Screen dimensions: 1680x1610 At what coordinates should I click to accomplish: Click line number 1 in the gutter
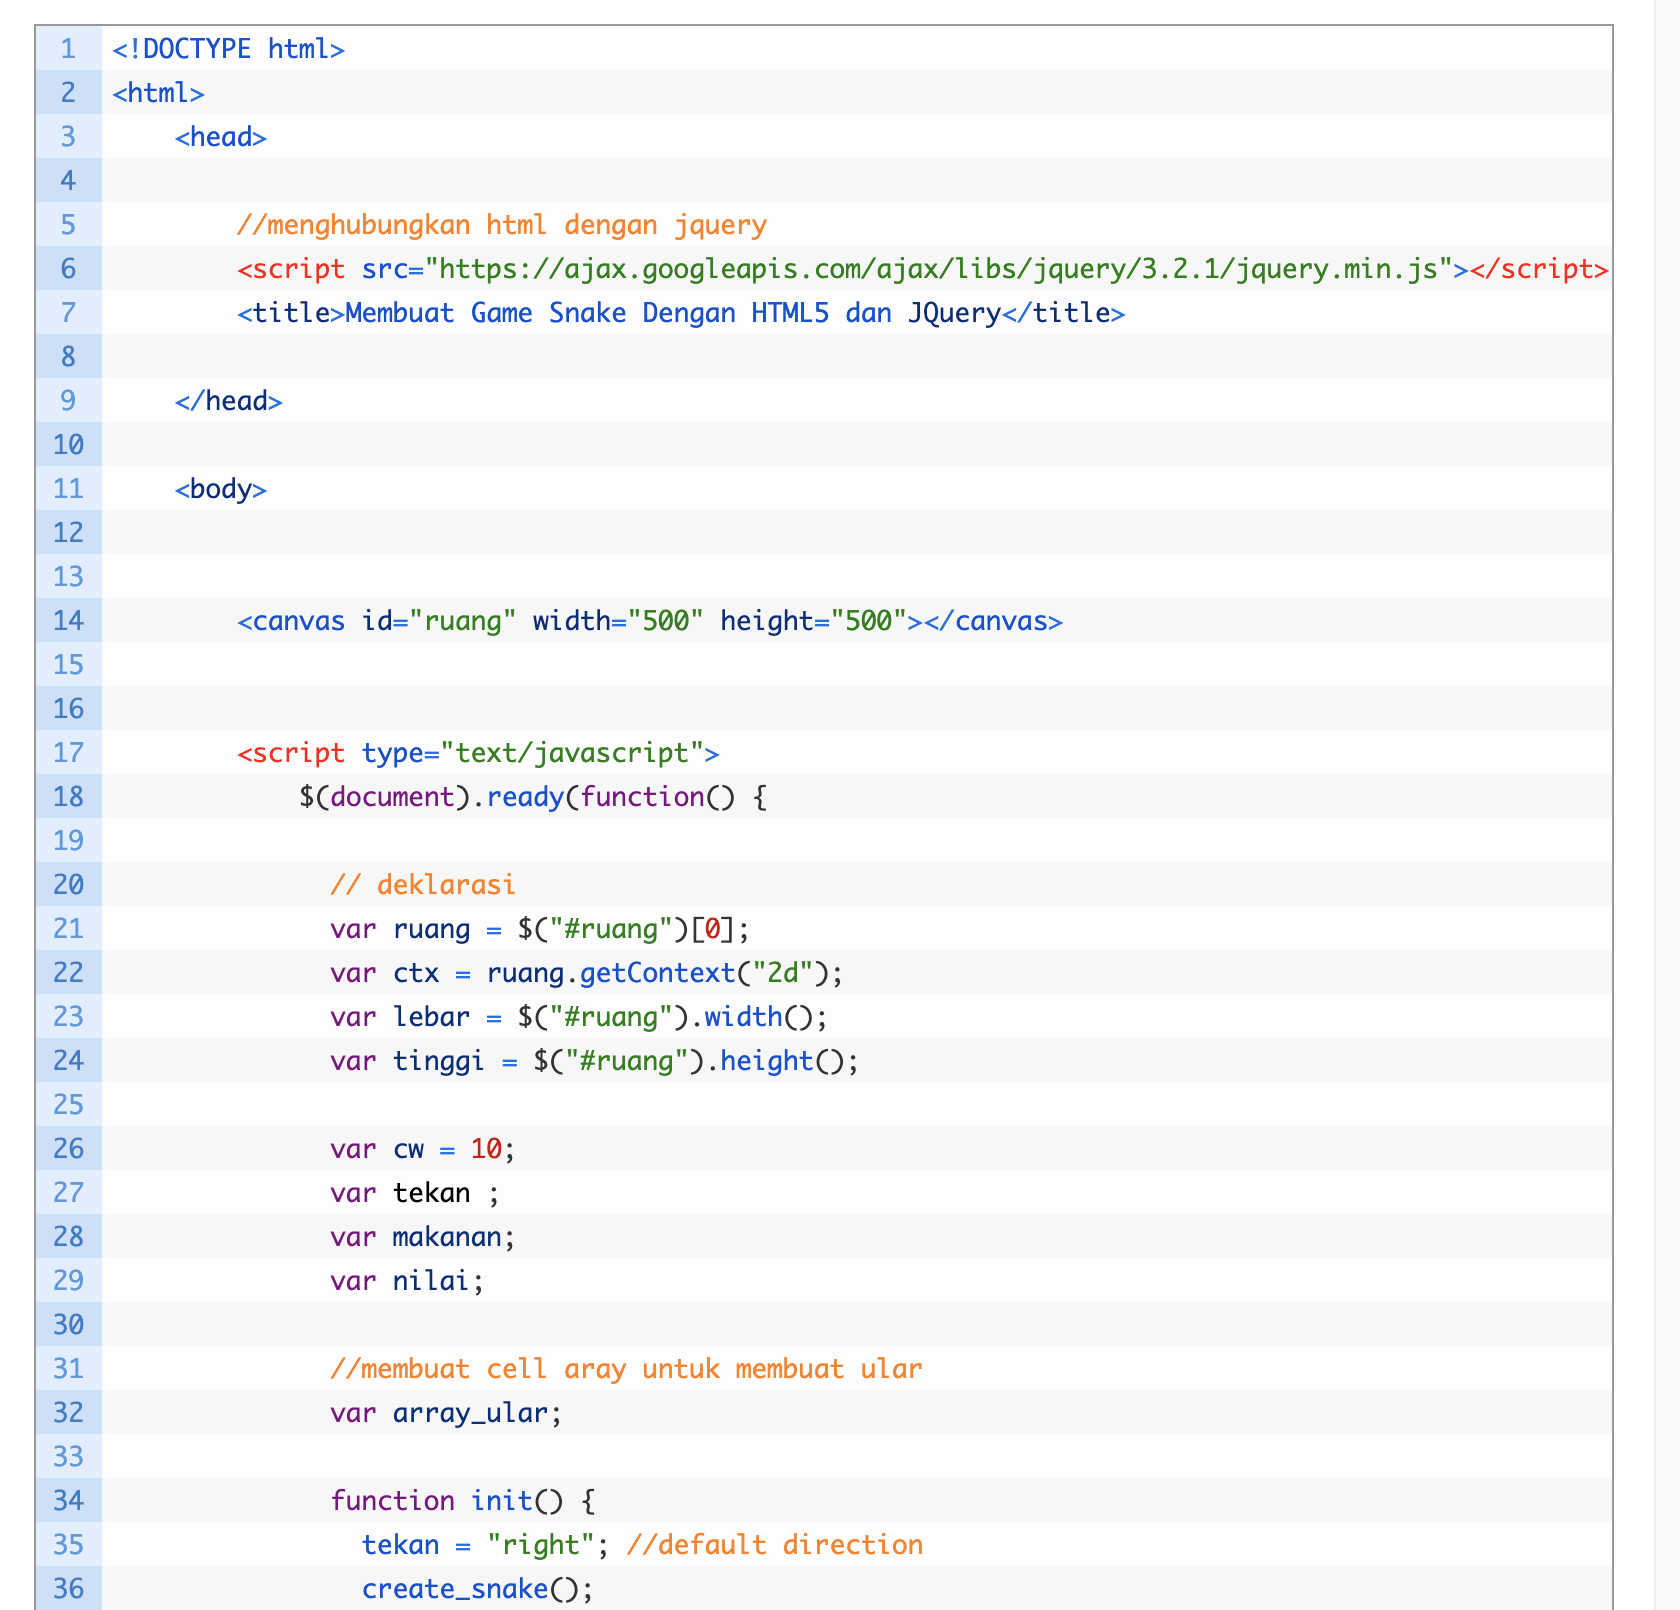pos(68,49)
